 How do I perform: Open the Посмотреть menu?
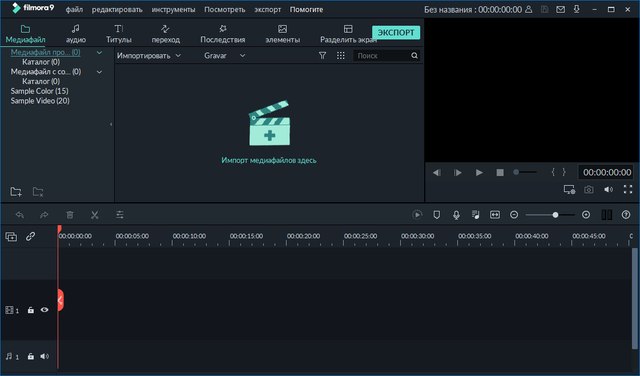click(224, 9)
